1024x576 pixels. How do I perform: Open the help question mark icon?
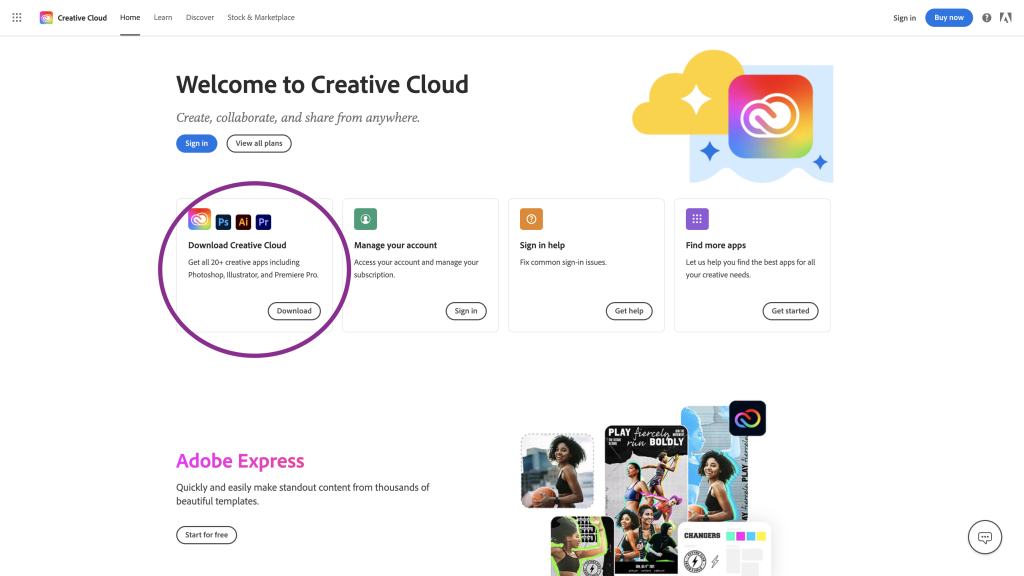pos(987,18)
